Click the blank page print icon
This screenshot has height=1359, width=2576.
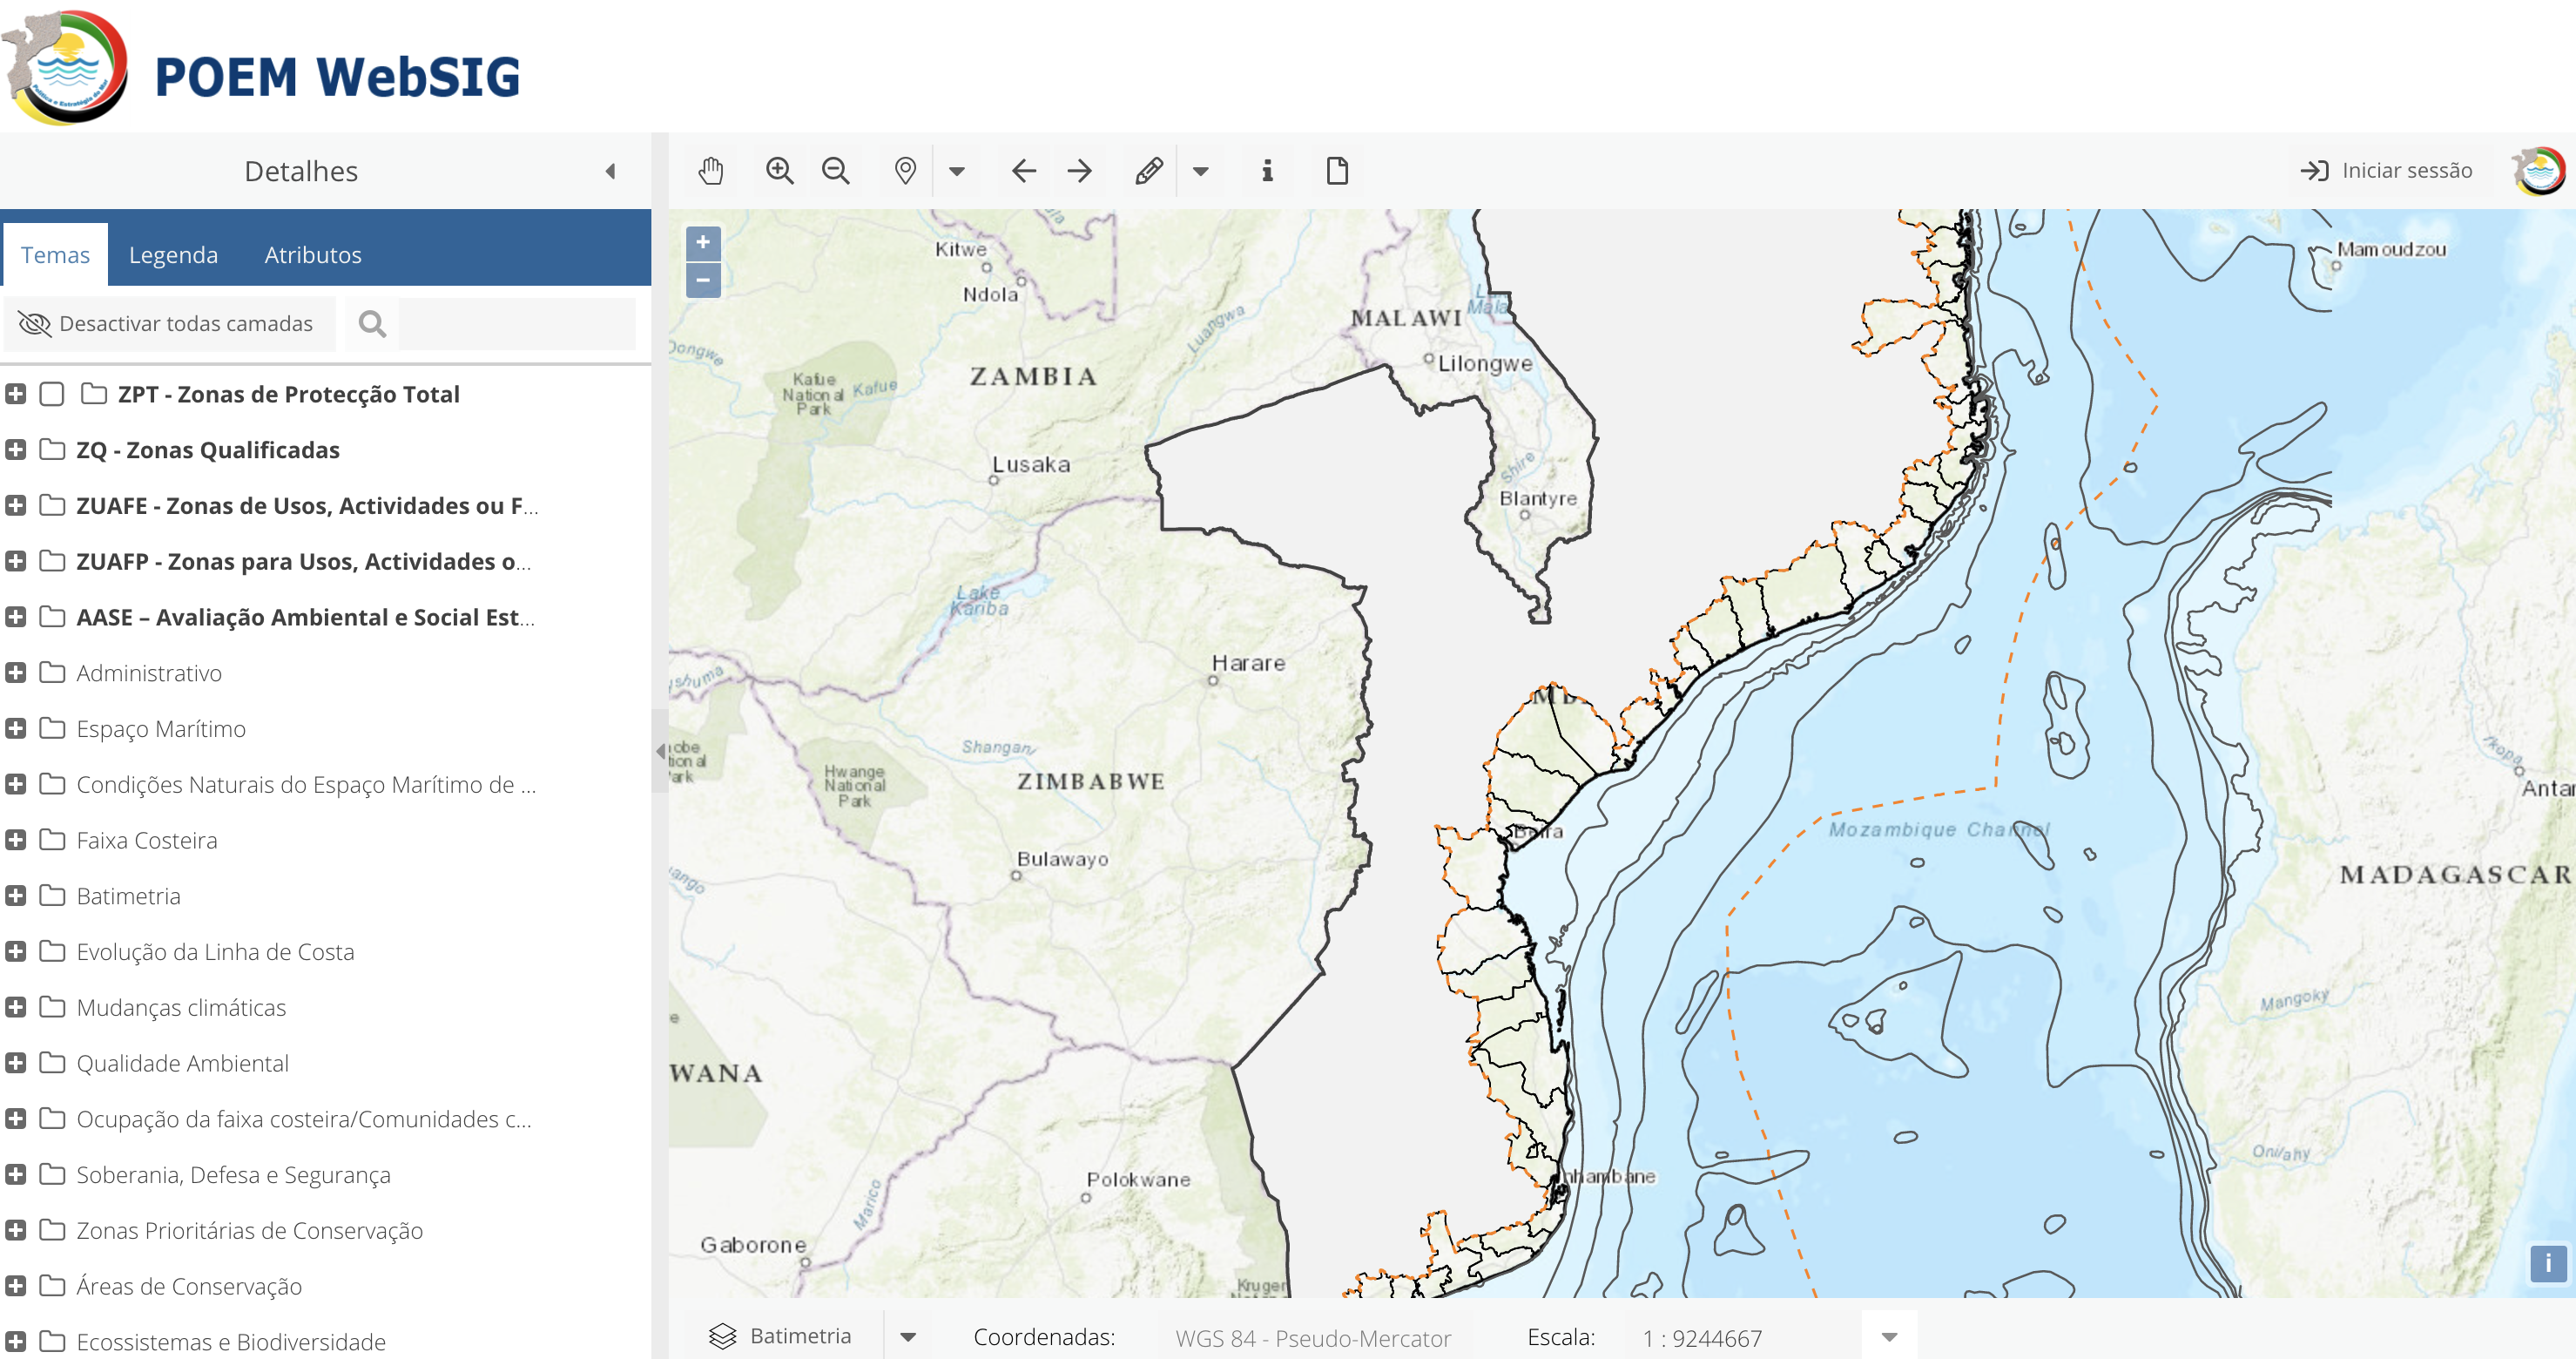pos(1336,171)
